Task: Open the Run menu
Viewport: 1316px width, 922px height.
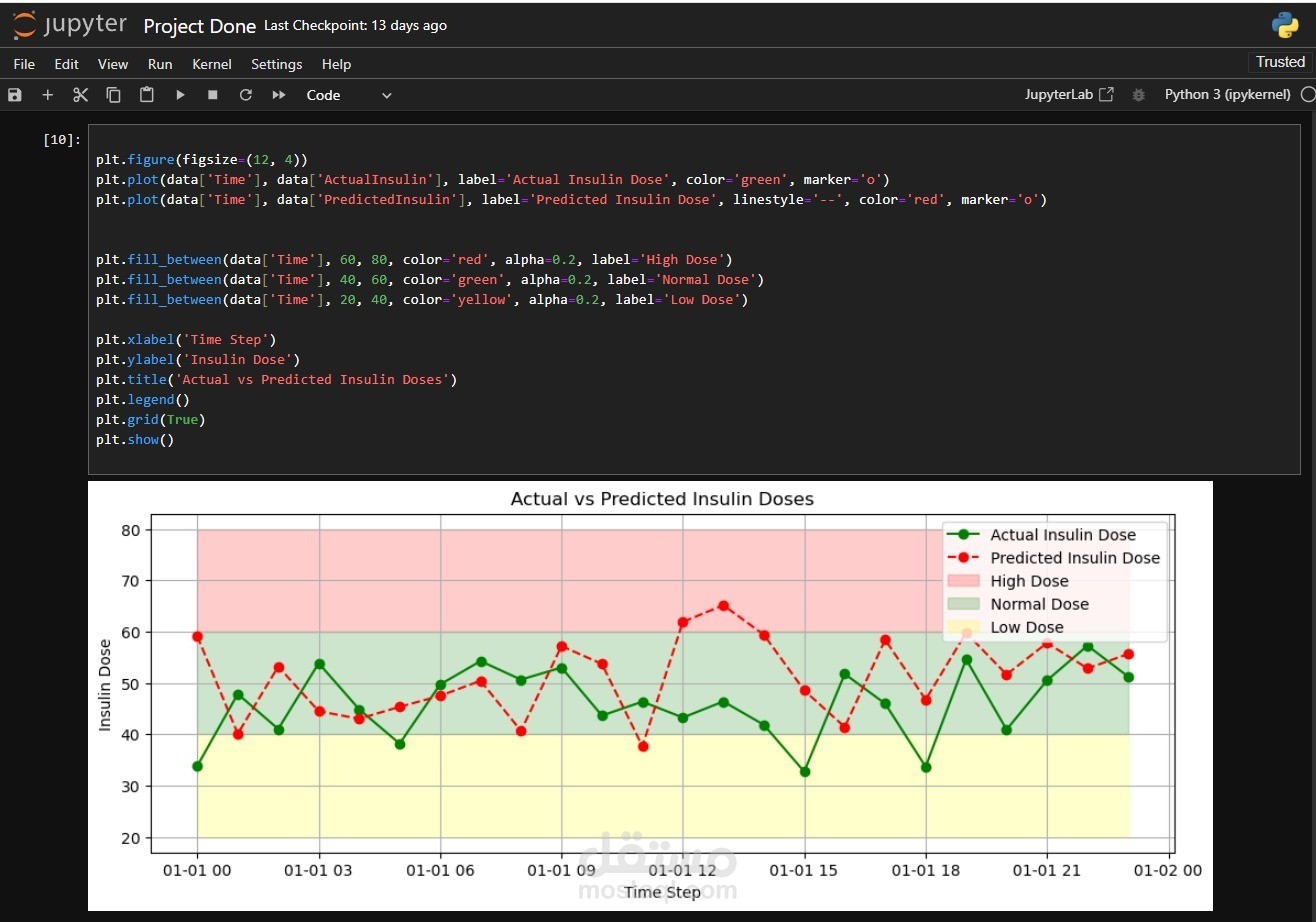Action: (160, 64)
